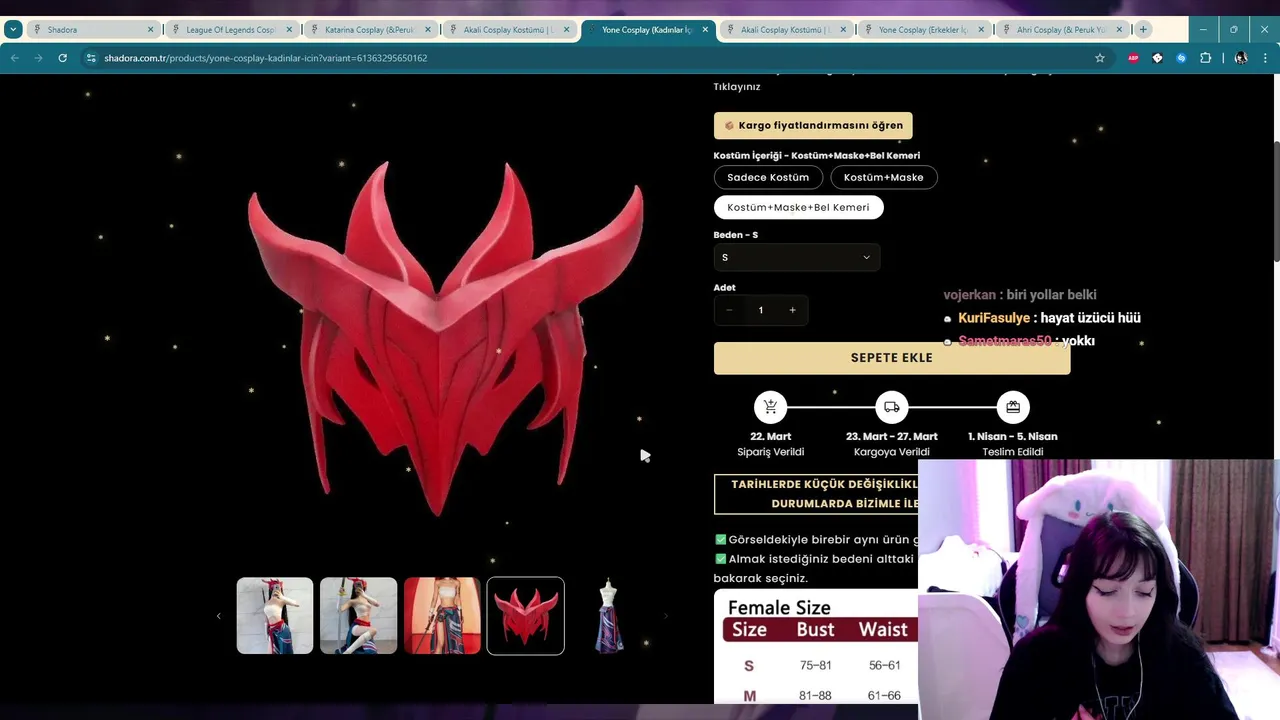This screenshot has width=1280, height=720.
Task: Open the black diamond-shaped extension icon
Action: click(x=1157, y=58)
